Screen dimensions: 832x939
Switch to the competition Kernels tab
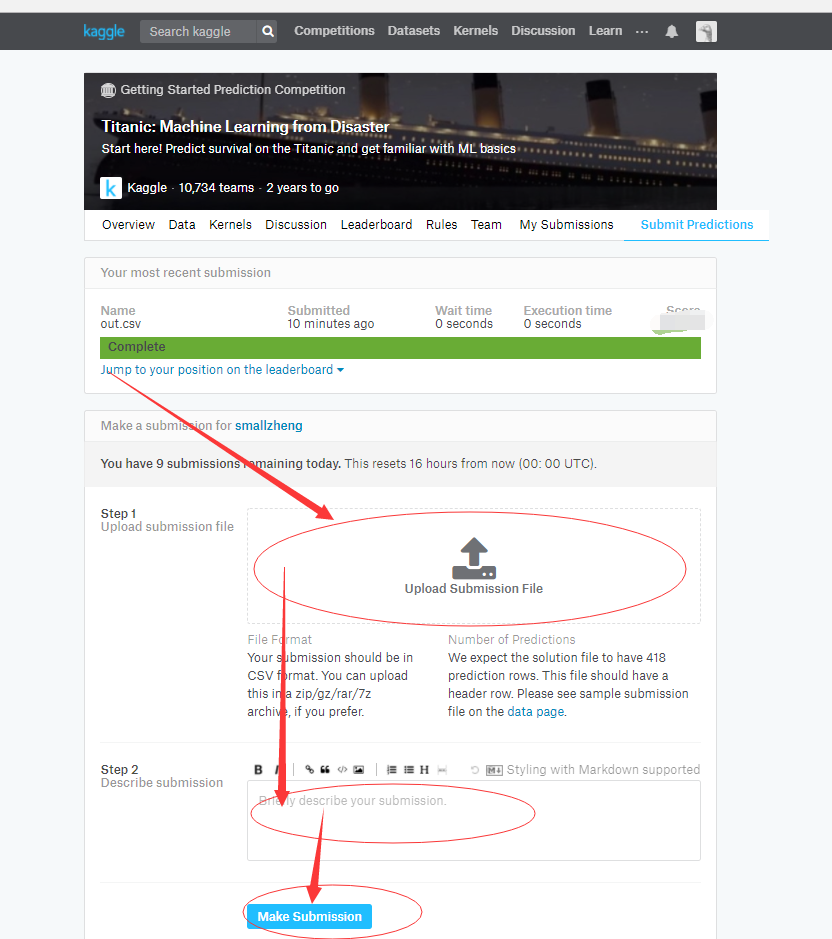pyautogui.click(x=230, y=225)
